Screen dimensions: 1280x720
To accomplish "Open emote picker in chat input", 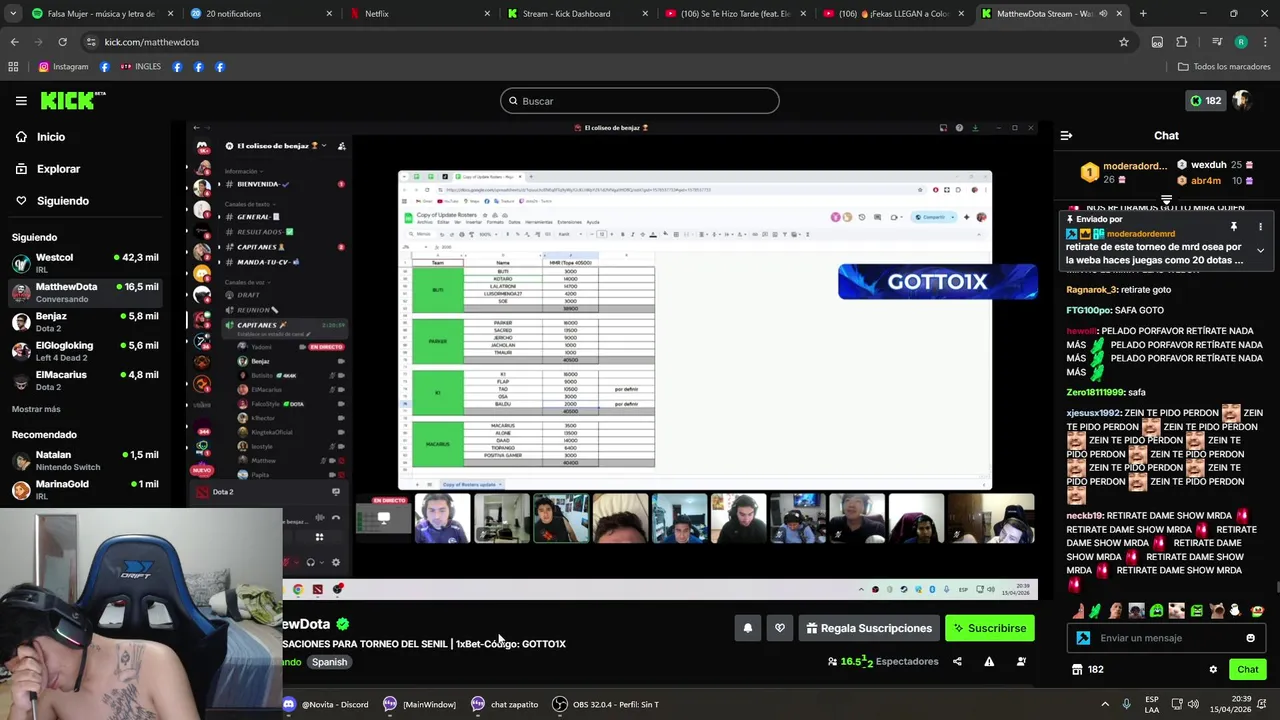I will [1250, 638].
